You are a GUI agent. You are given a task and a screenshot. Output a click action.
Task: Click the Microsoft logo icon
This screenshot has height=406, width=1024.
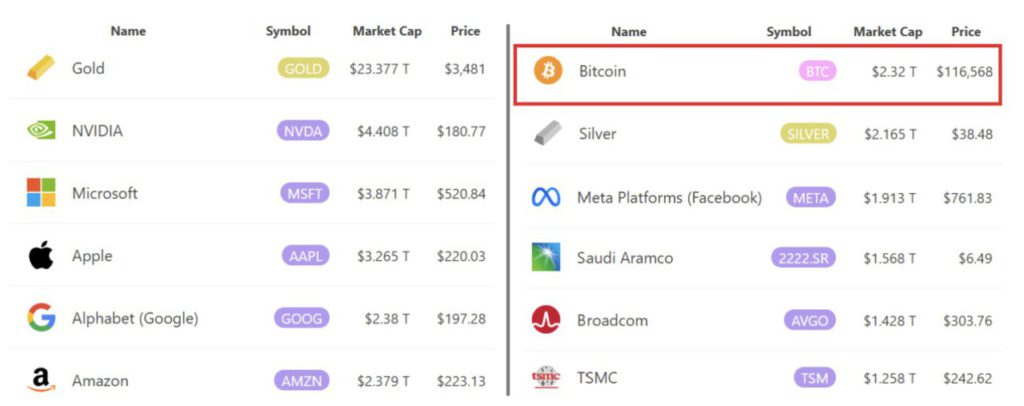tap(41, 192)
